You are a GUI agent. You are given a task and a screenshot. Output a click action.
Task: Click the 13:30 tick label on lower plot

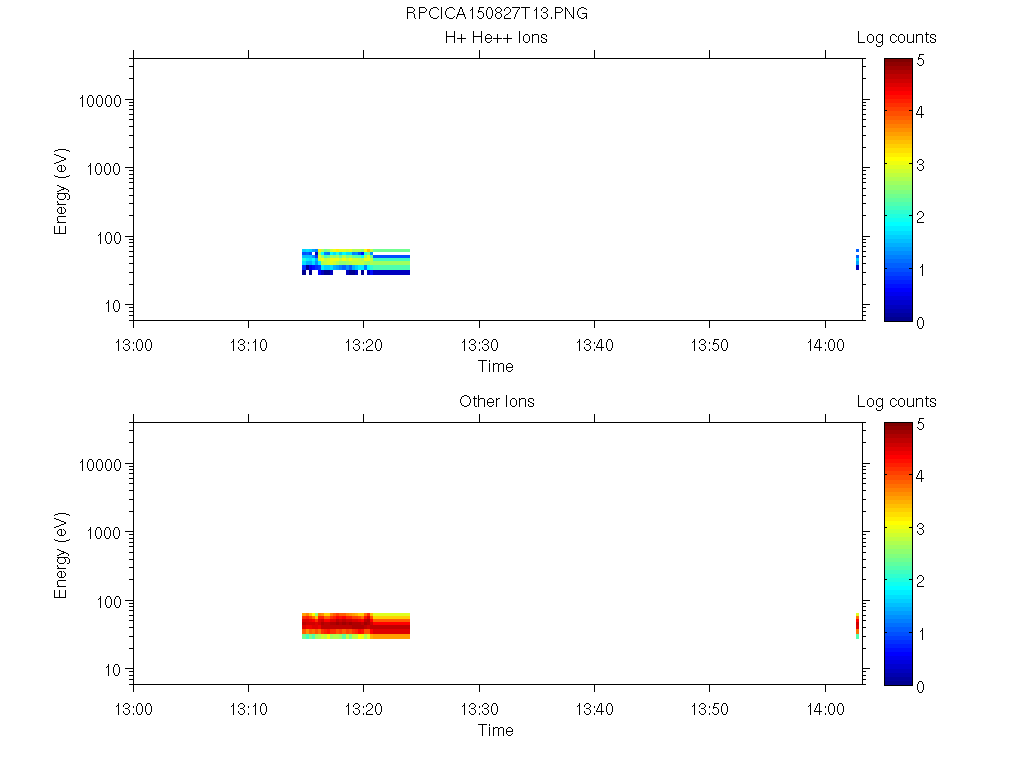479,709
